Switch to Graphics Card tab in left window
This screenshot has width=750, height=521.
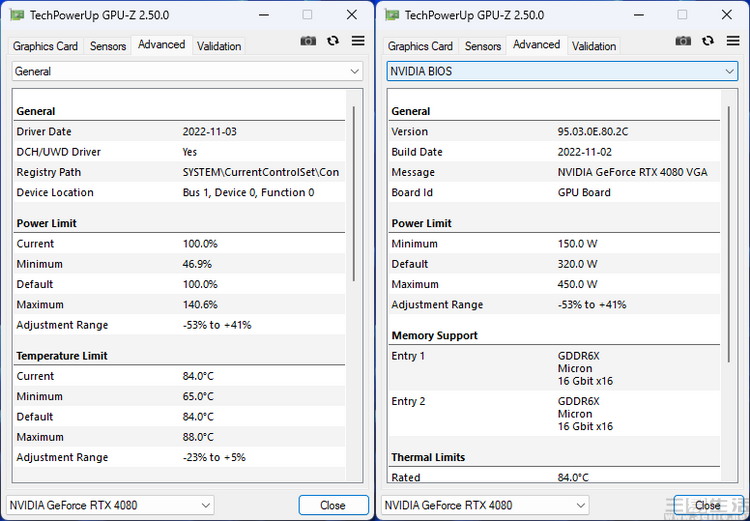click(45, 46)
